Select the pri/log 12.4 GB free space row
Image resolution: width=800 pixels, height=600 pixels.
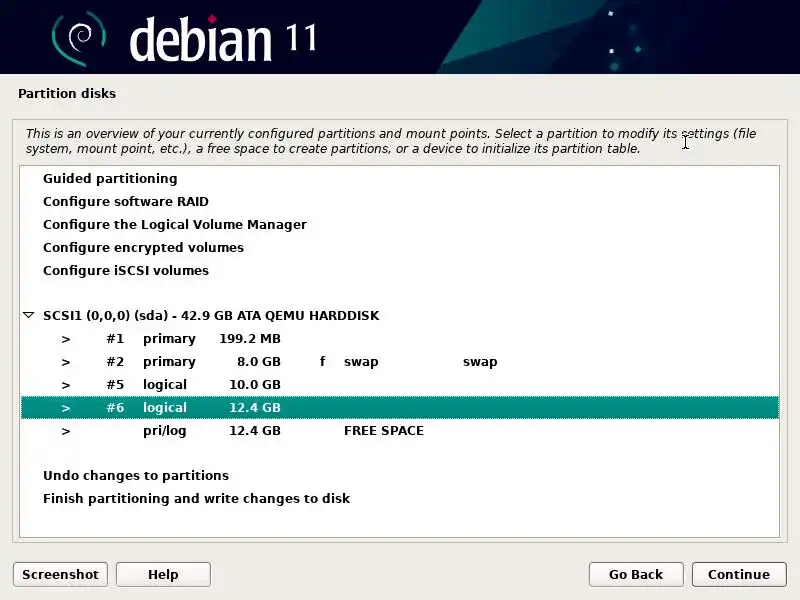pyautogui.click(x=400, y=431)
